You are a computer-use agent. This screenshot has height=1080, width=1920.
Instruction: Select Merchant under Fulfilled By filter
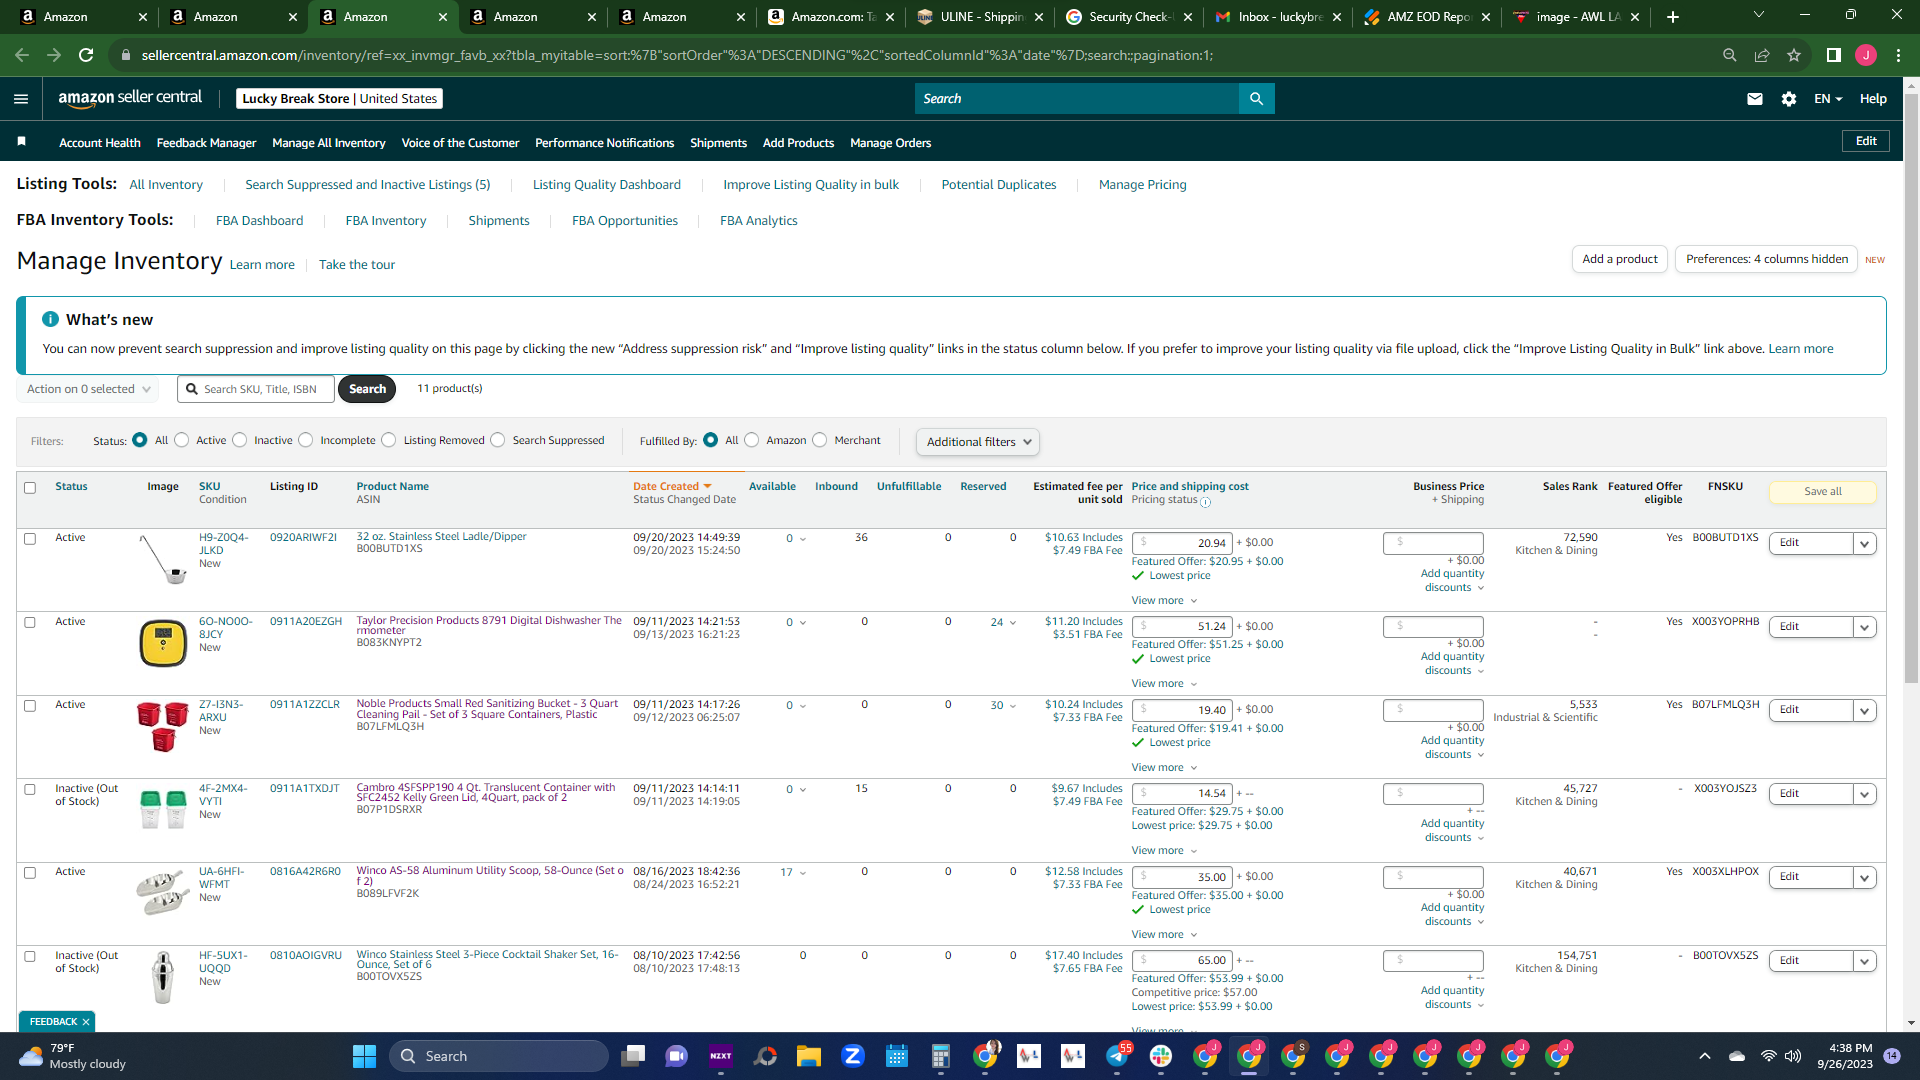click(x=820, y=440)
